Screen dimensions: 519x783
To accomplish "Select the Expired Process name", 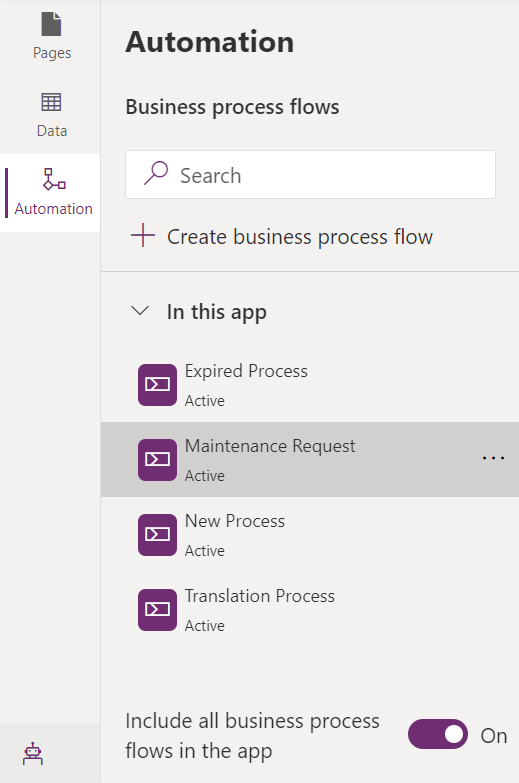I will pos(246,372).
